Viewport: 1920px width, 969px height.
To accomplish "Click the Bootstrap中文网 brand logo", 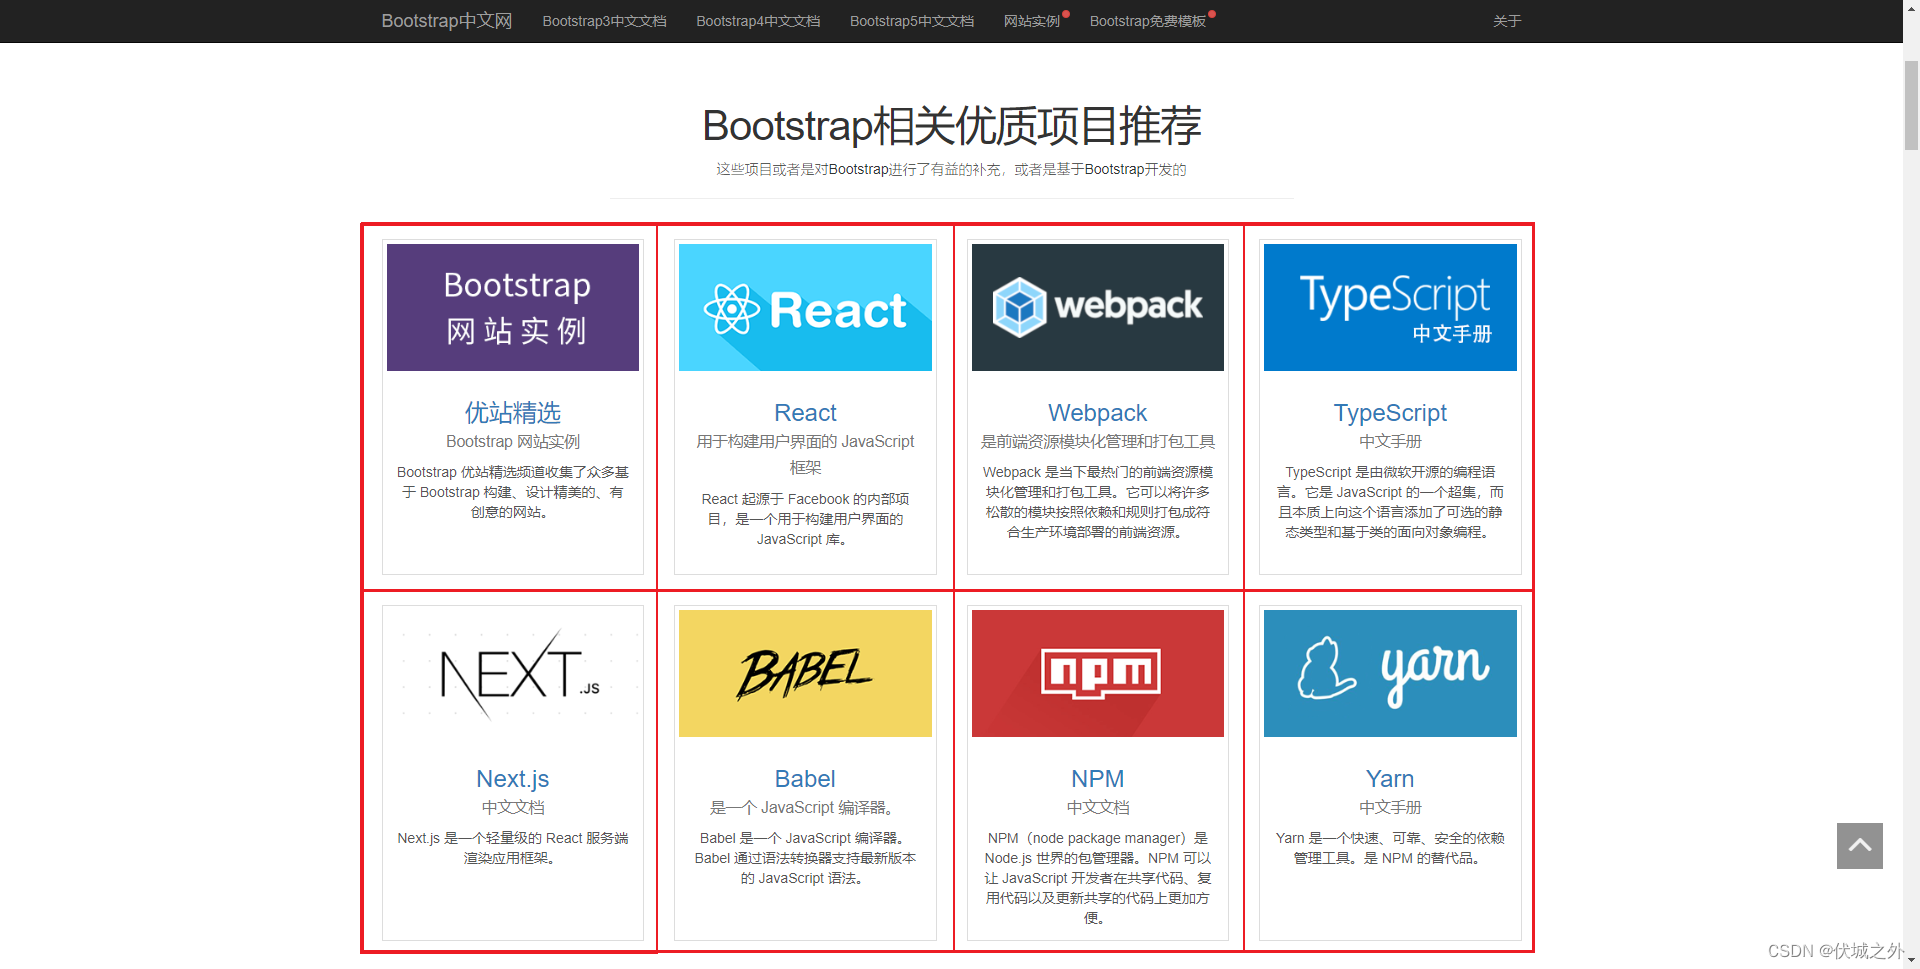I will [x=446, y=21].
